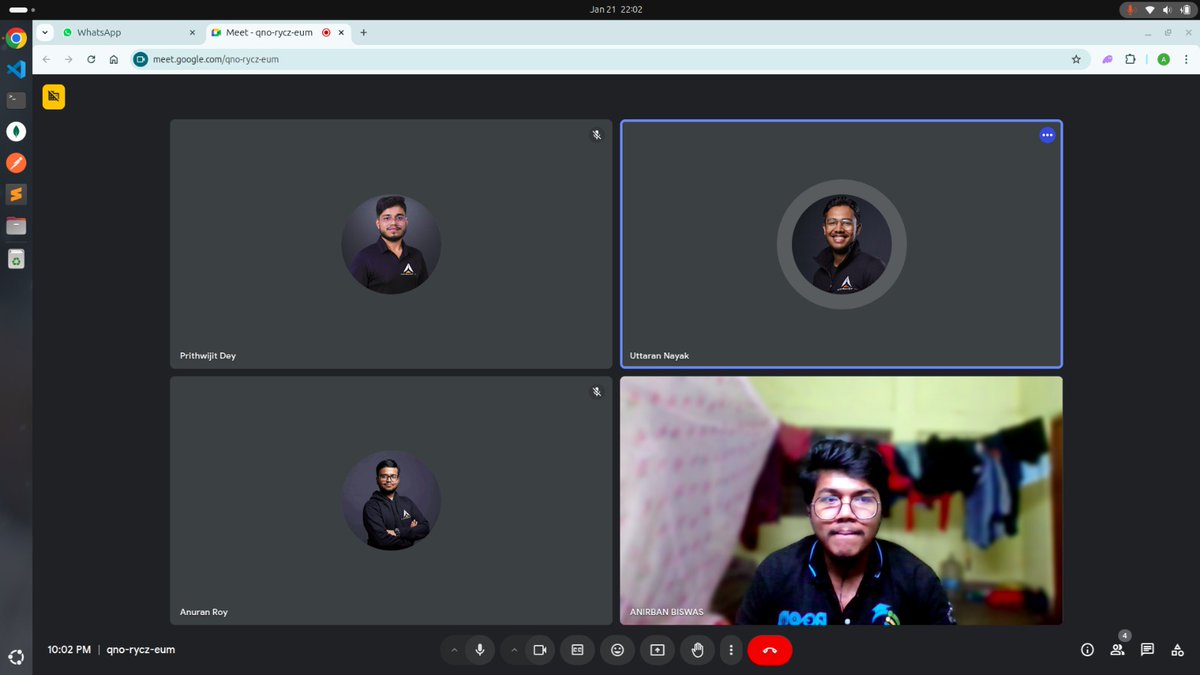Screen dimensions: 1200x675
Task: Bookmark this page with star icon
Action: [1076, 59]
